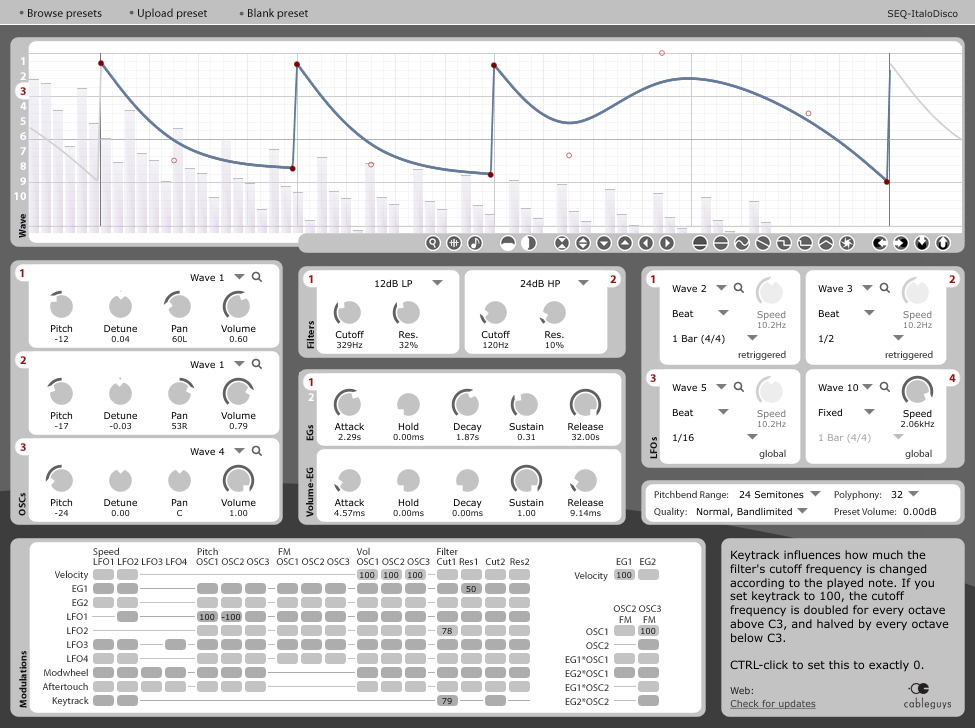Click EG1 to Res1 modulation slot showing 50
The width and height of the screenshot is (975, 728).
[x=471, y=589]
